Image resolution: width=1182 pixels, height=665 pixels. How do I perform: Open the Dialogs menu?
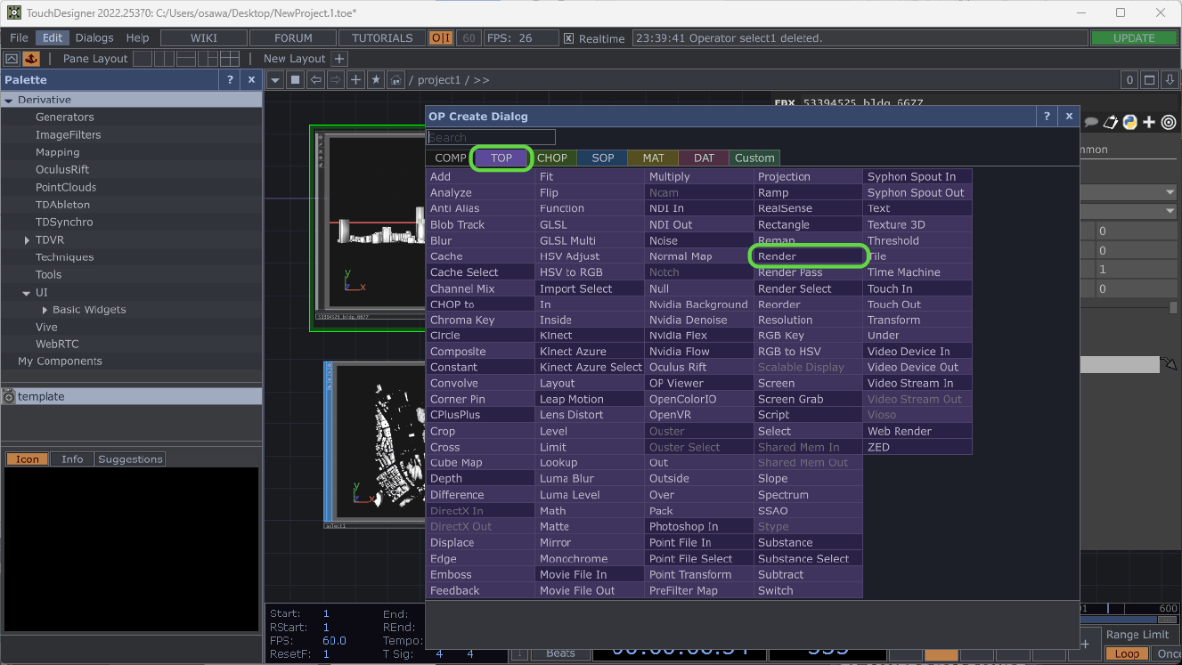[94, 38]
